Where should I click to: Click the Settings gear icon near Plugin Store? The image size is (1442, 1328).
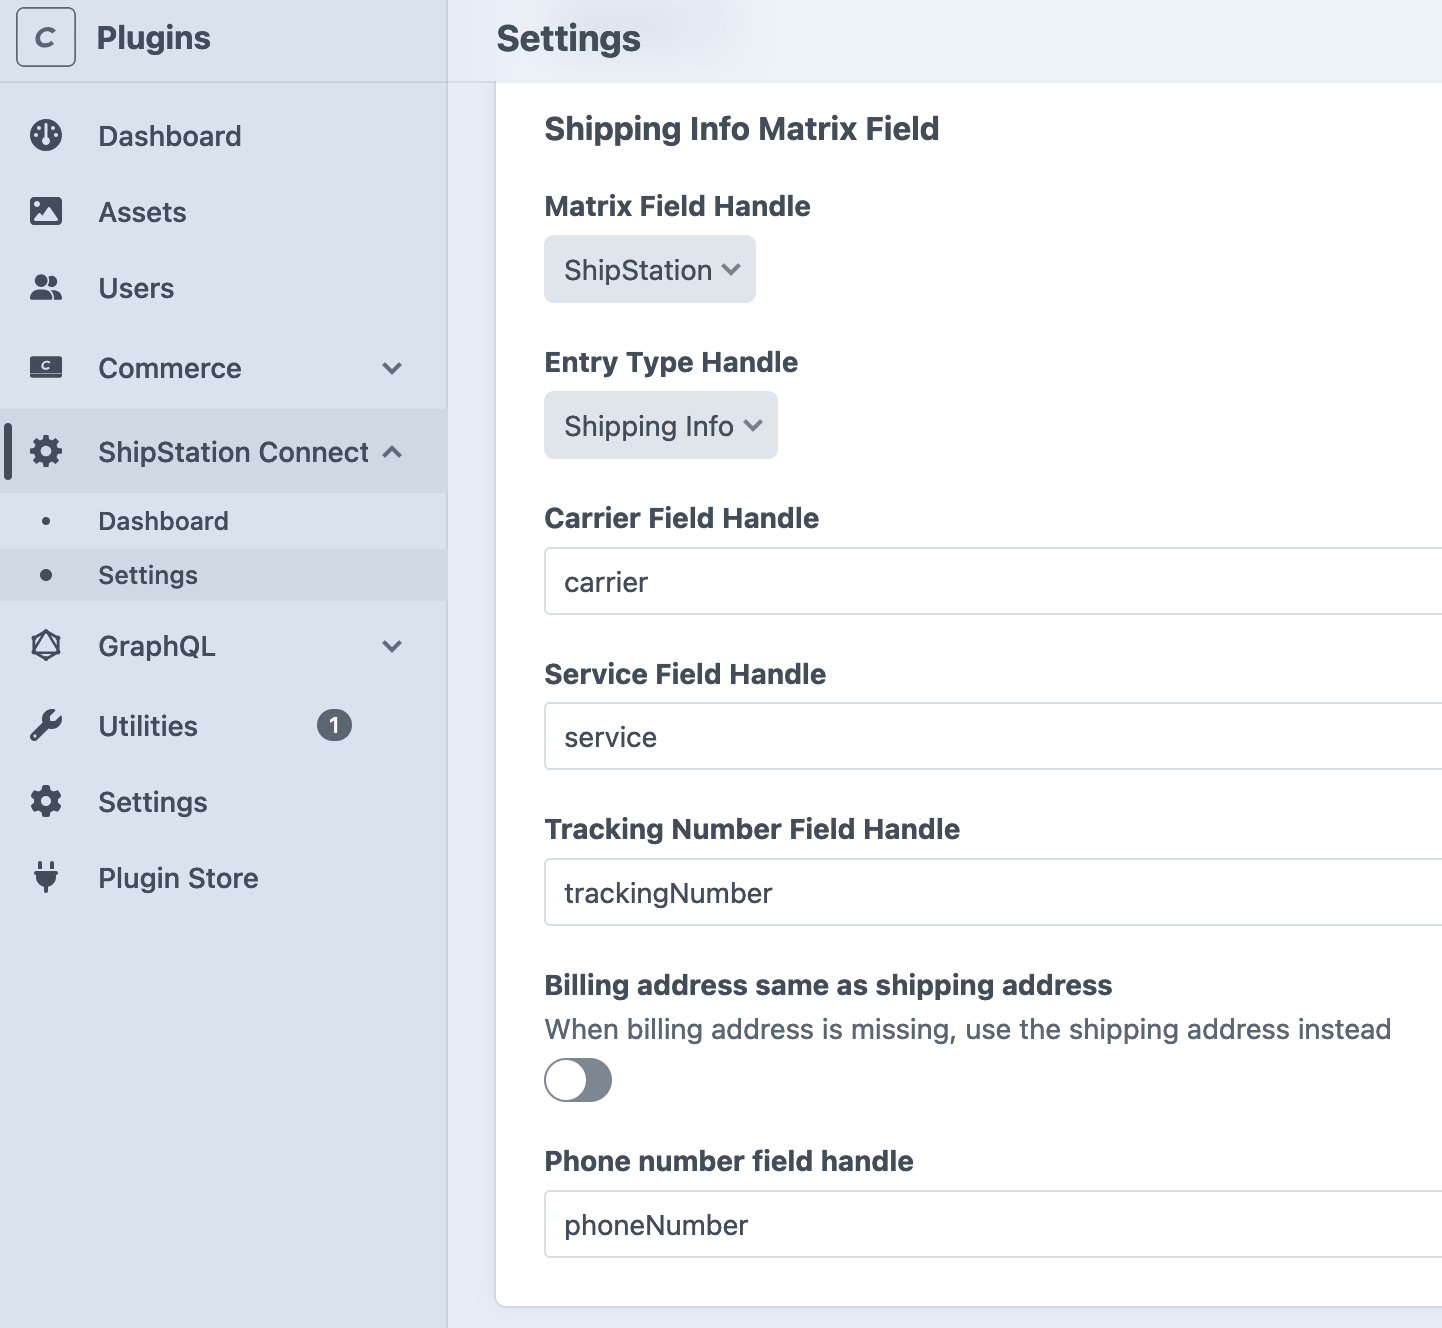coord(46,801)
